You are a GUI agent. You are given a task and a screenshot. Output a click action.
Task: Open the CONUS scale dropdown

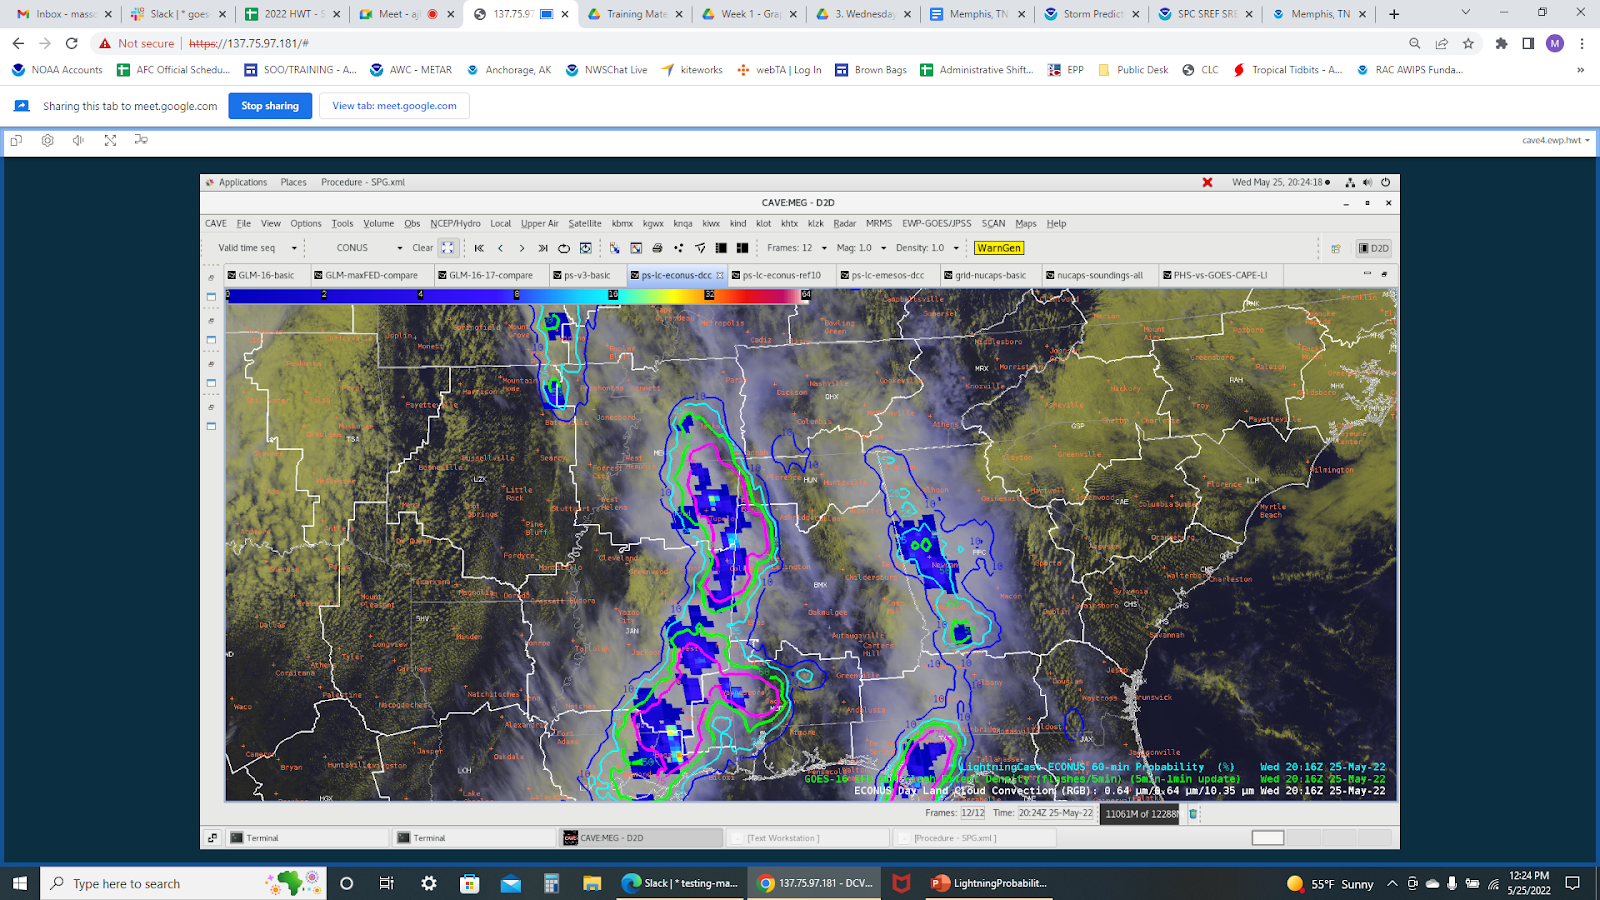[369, 248]
